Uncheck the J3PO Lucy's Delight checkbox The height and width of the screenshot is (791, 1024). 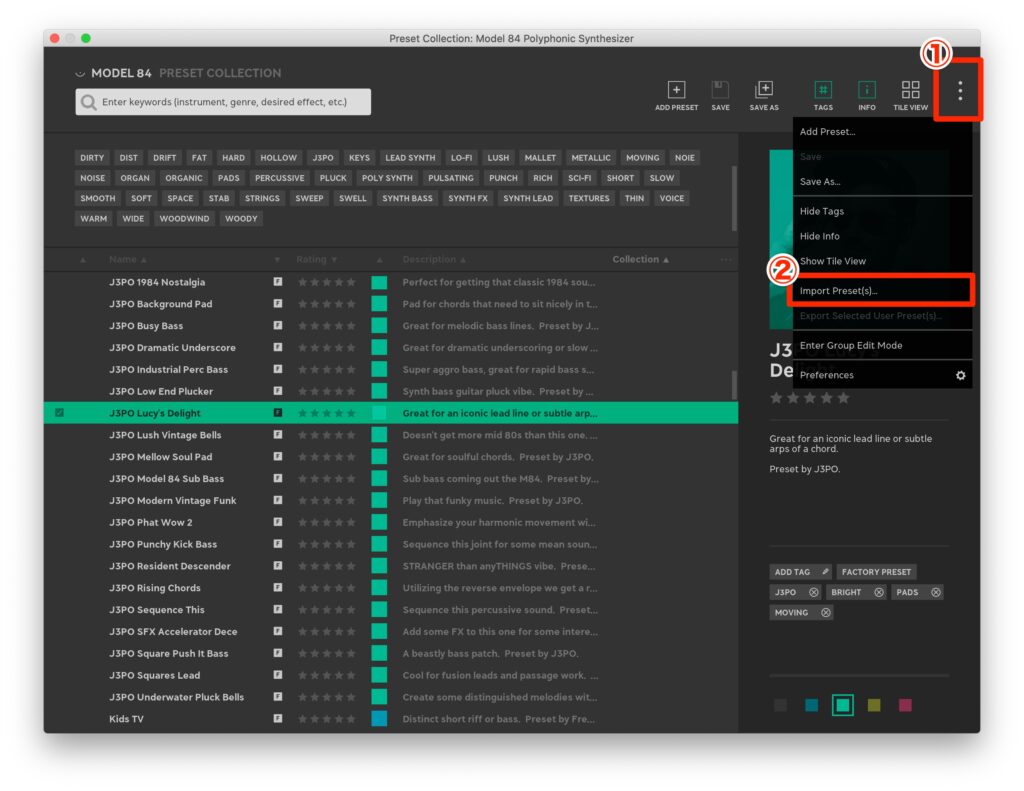coord(59,413)
